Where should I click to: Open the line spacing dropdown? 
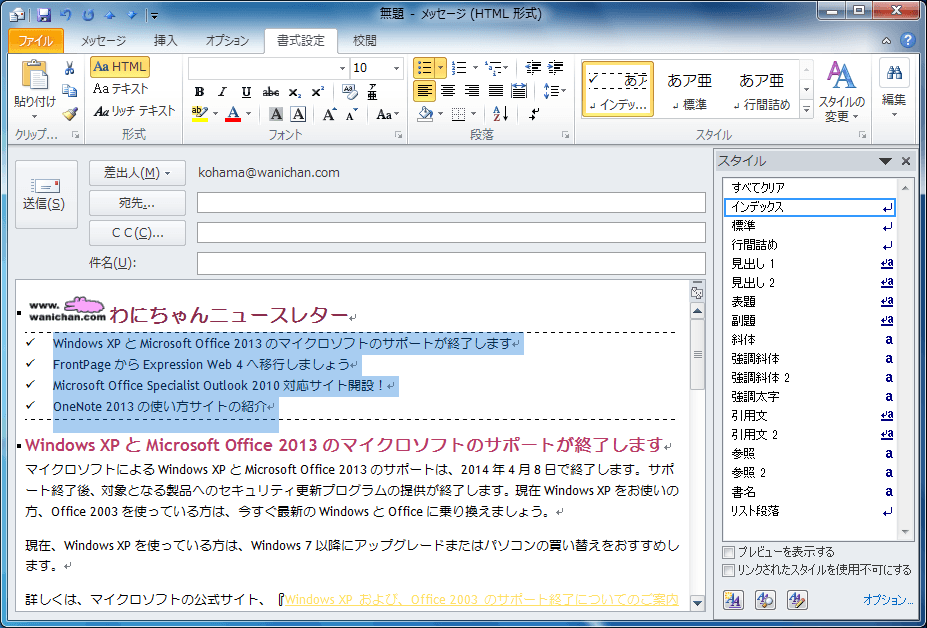(x=554, y=91)
